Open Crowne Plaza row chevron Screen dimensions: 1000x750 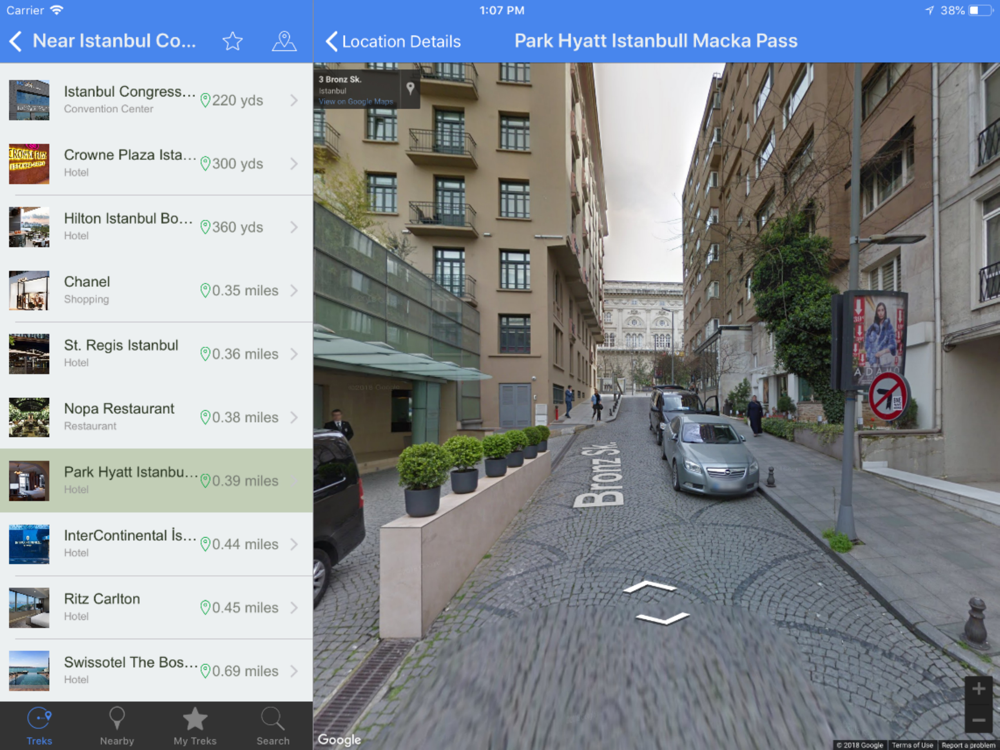[x=294, y=164]
